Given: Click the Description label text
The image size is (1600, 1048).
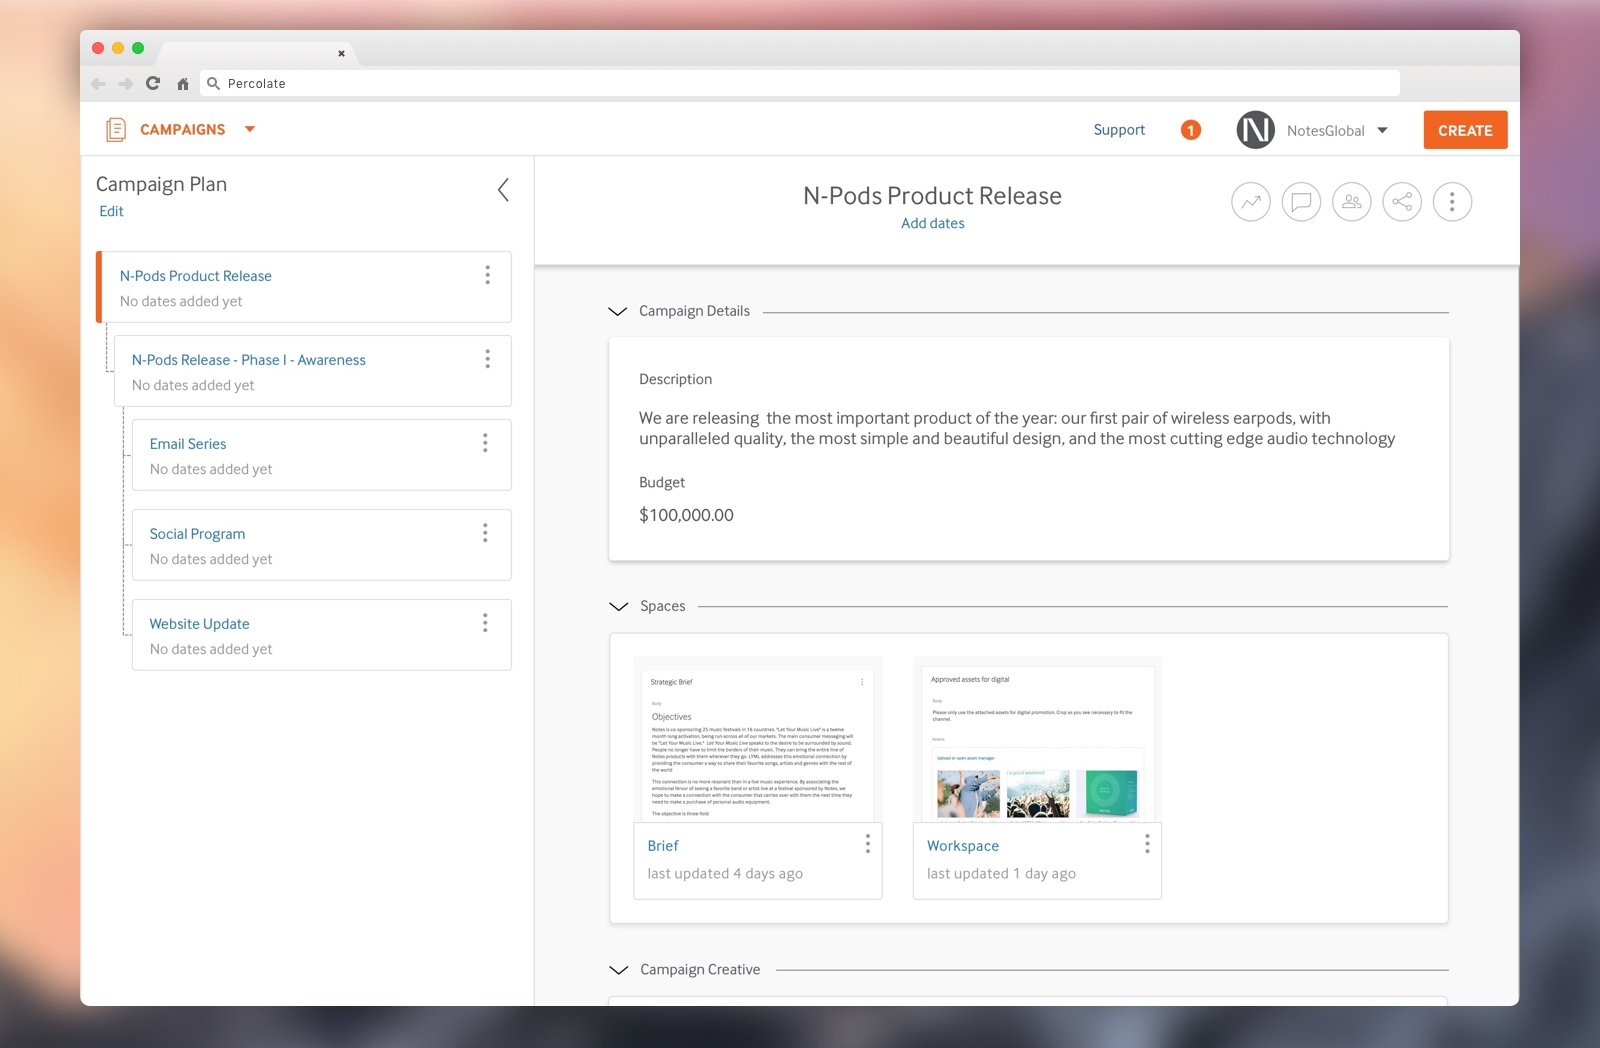Looking at the screenshot, I should click(x=676, y=379).
